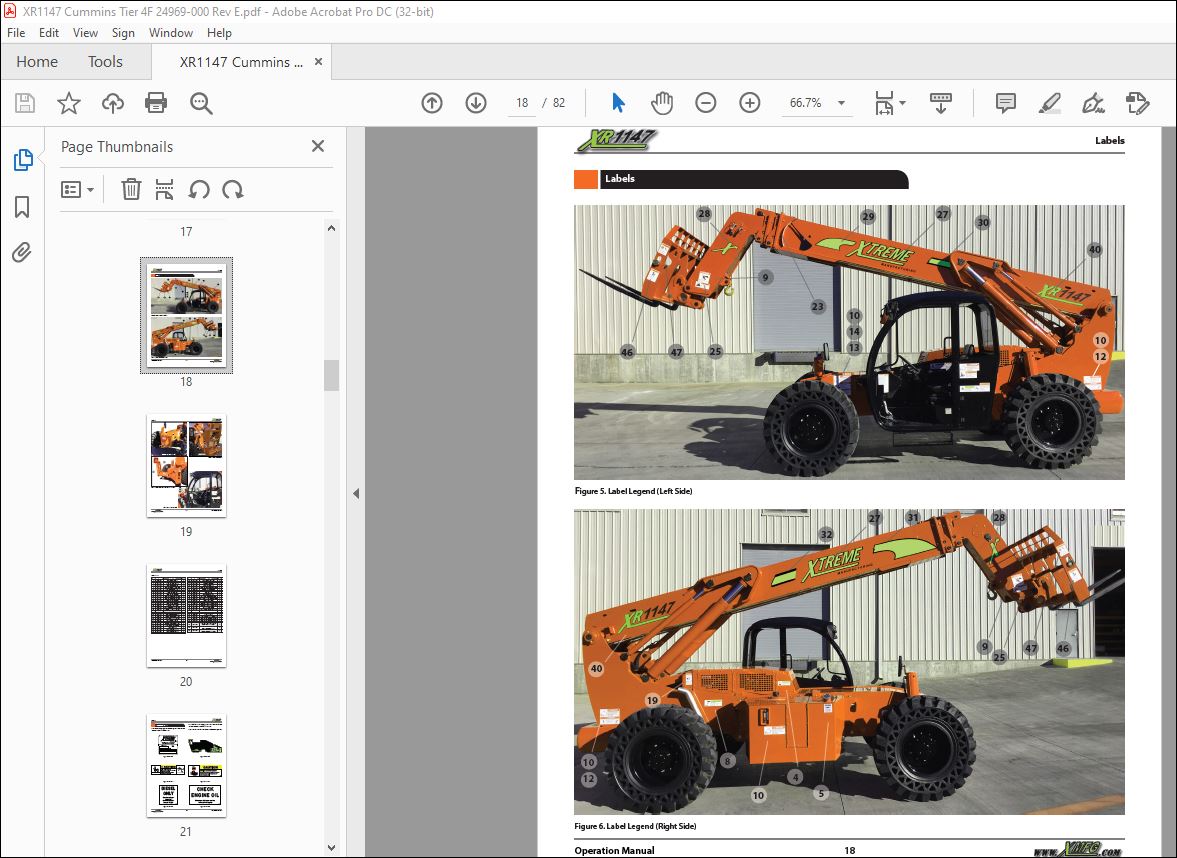Open Attachments paperclip panel

point(23,252)
